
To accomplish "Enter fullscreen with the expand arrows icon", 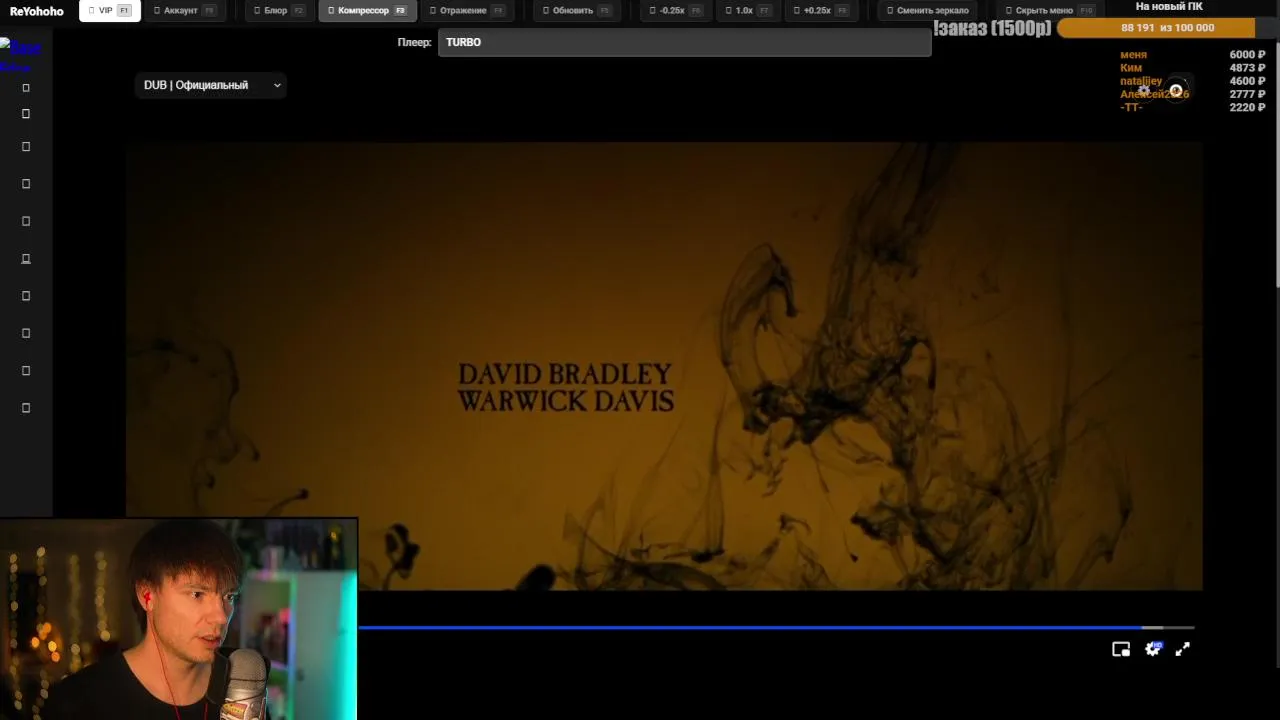I will (x=1183, y=649).
